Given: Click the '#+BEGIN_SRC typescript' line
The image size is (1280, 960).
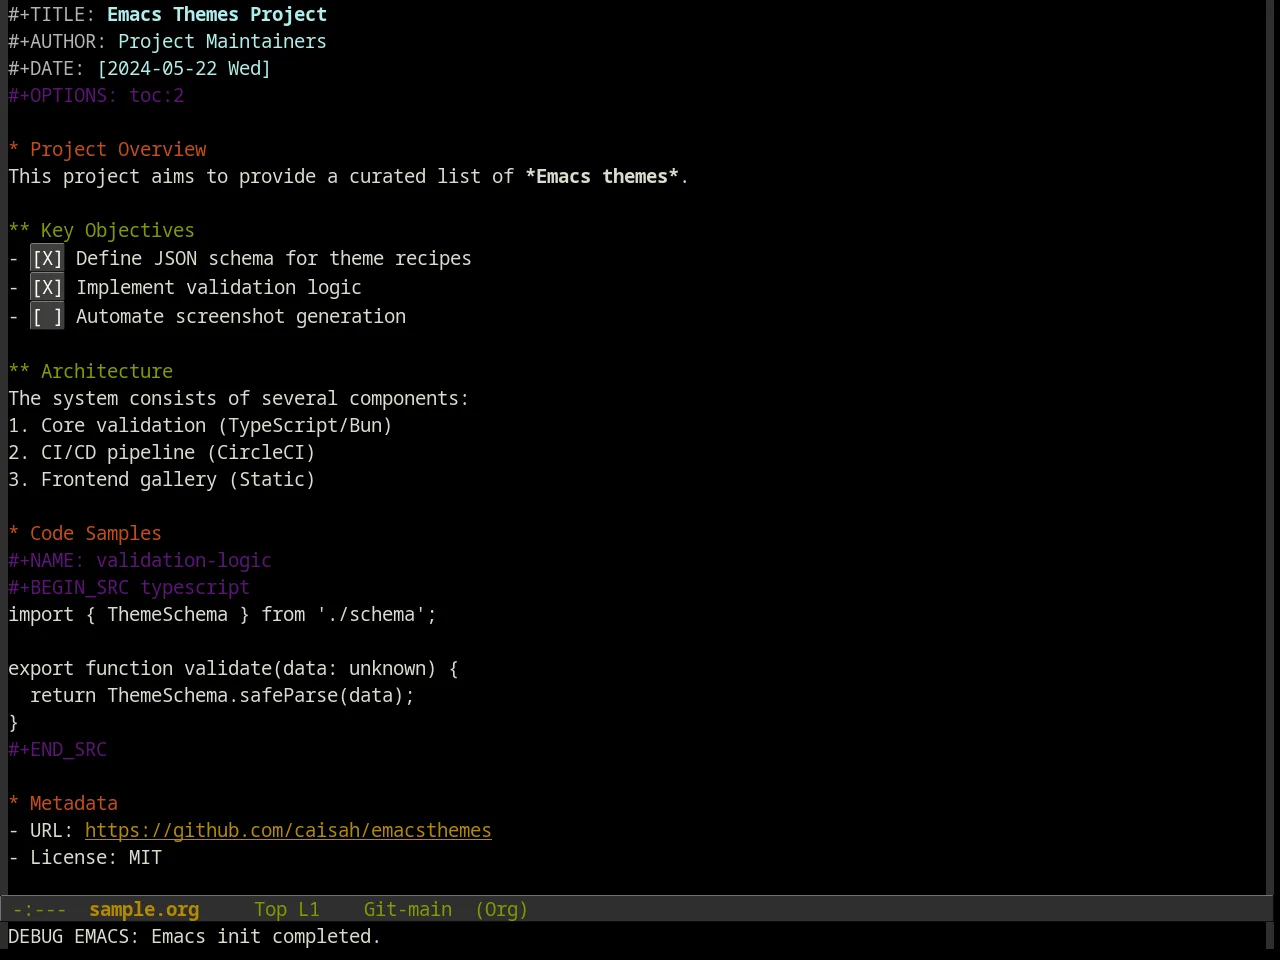Looking at the screenshot, I should 129,587.
